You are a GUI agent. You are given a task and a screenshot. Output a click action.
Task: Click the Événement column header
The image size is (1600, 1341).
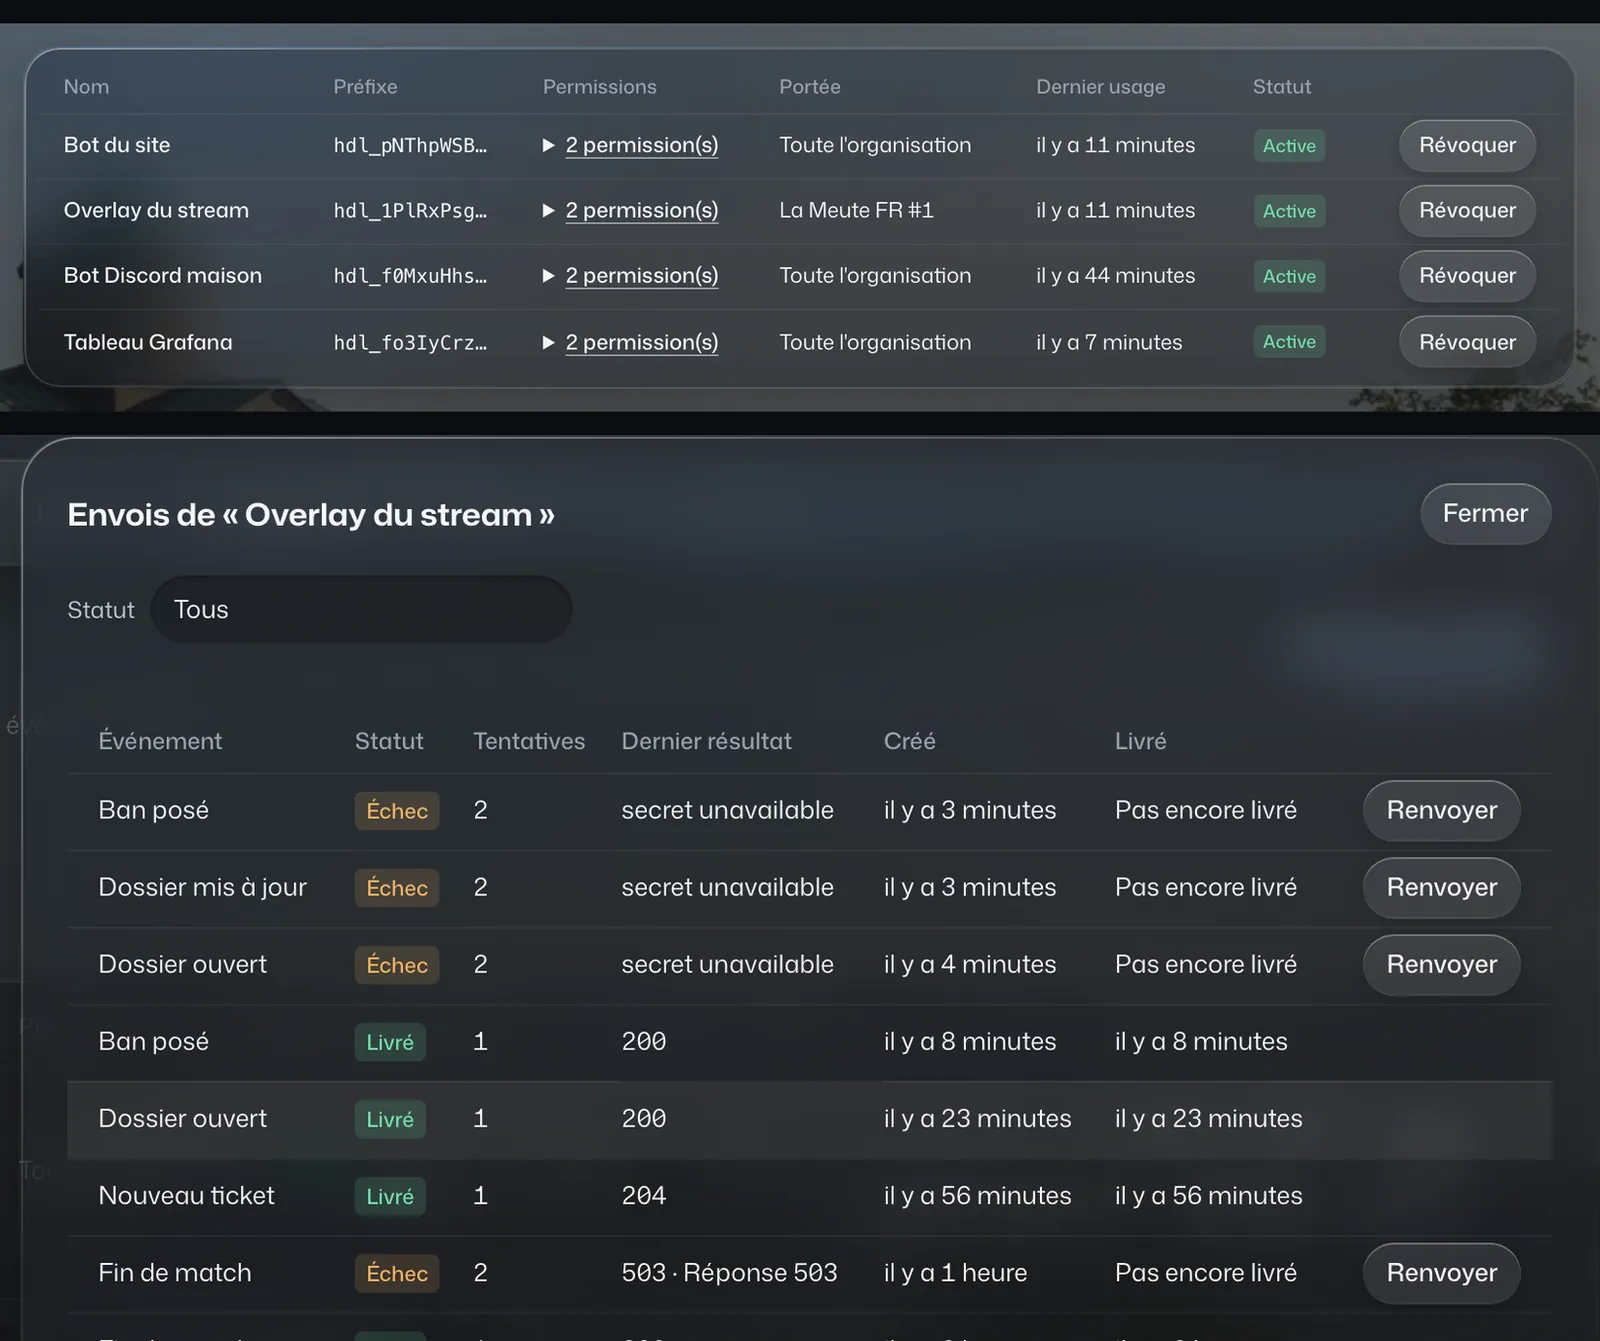160,741
